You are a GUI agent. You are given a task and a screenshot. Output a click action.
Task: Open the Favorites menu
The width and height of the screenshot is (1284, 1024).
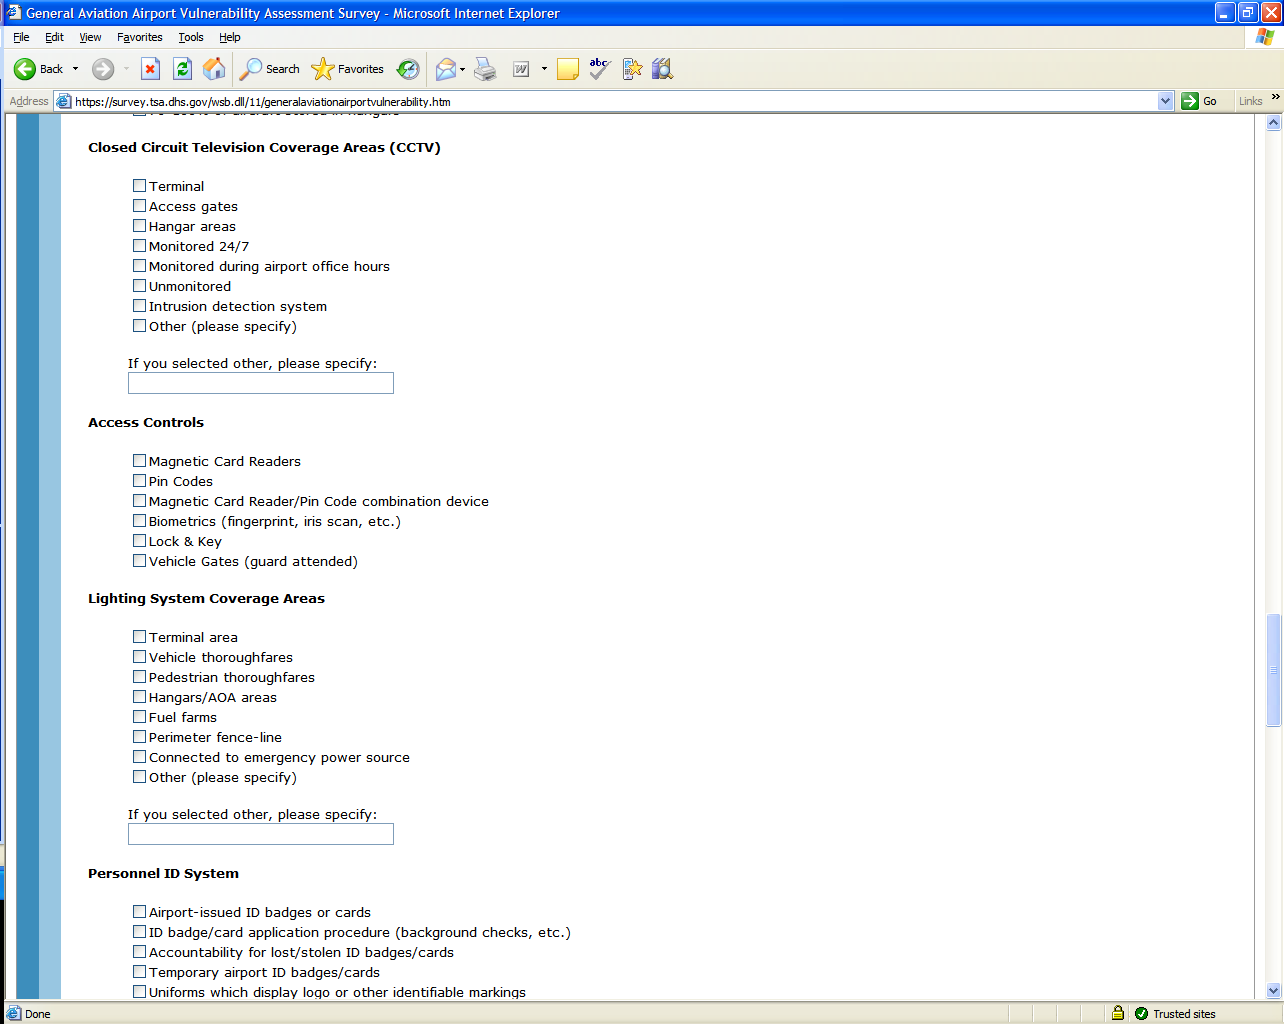tap(139, 37)
